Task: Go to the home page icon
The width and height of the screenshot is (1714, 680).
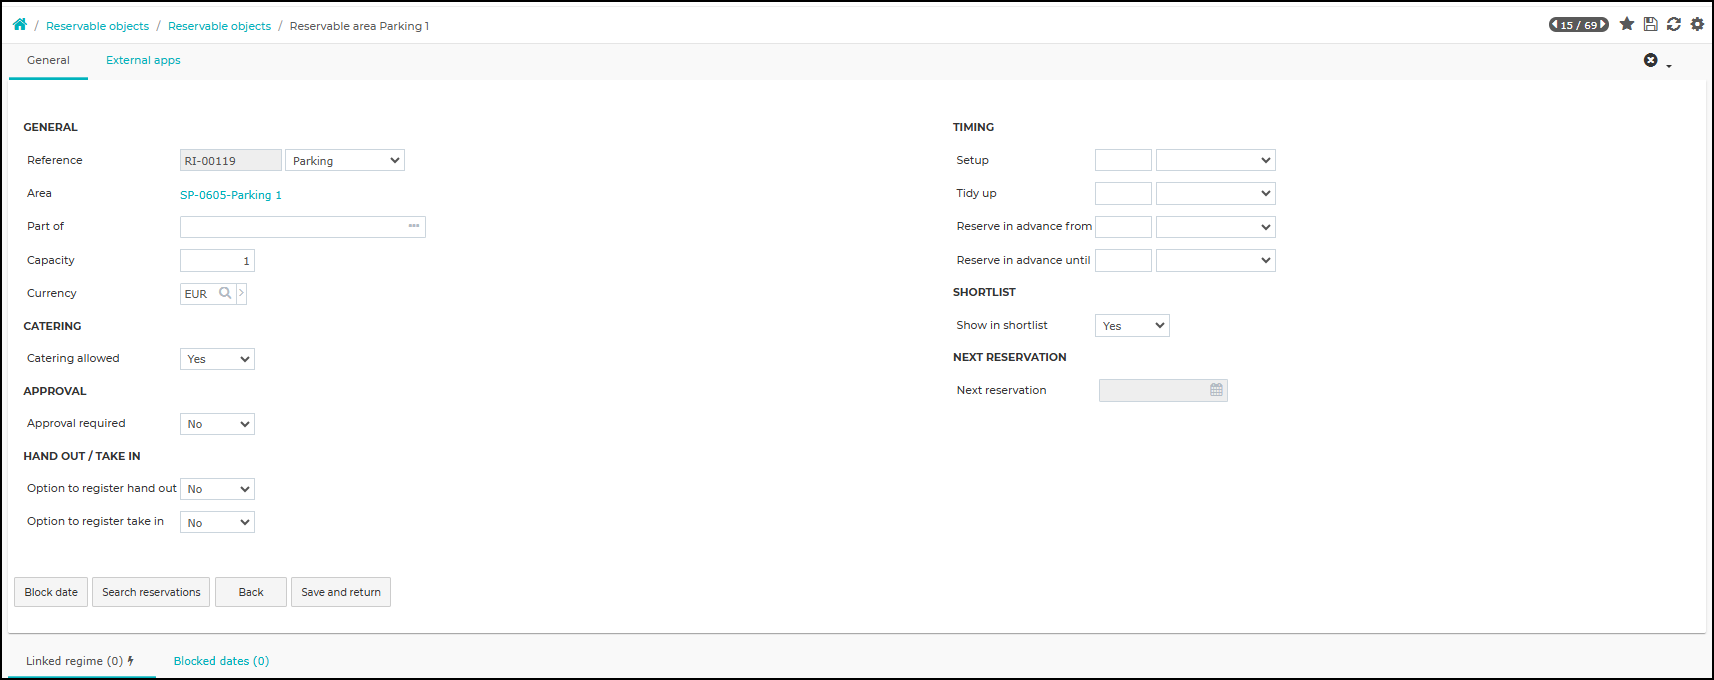Action: click(20, 25)
